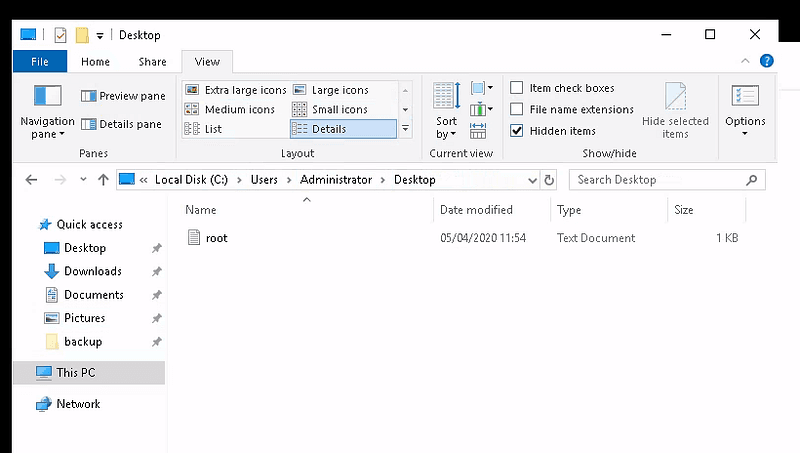
Task: Switch to Medium icons layout
Action: tap(230, 109)
